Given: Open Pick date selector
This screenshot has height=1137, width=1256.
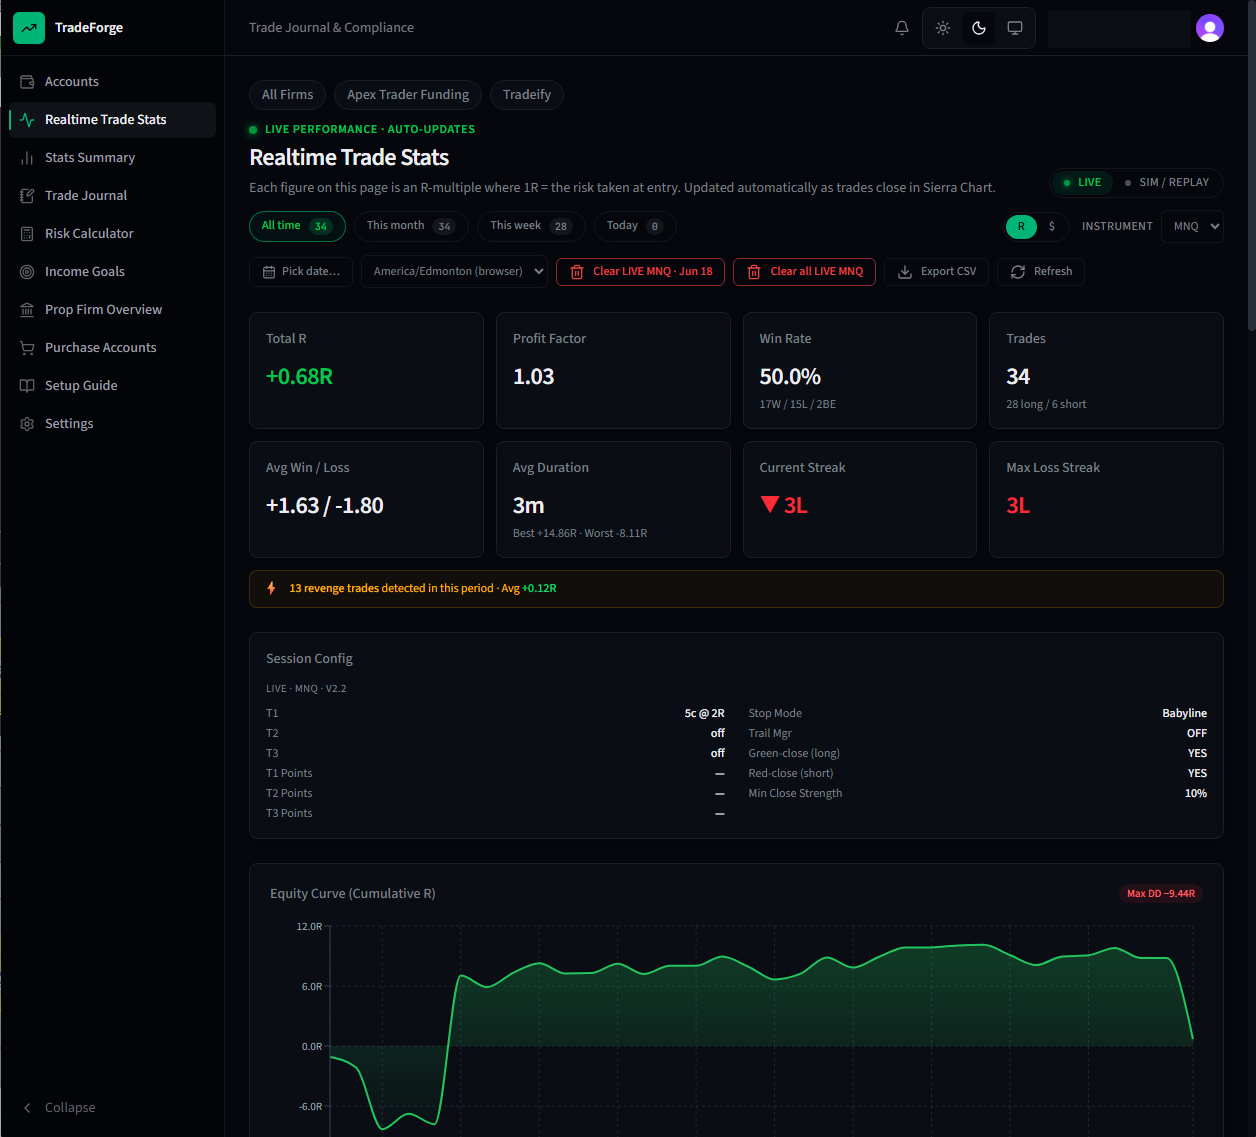Looking at the screenshot, I should (x=301, y=272).
